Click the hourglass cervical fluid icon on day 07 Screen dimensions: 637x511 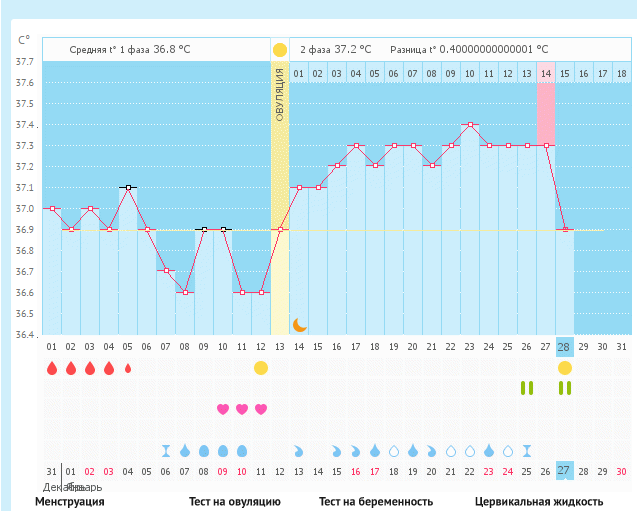[x=166, y=450]
